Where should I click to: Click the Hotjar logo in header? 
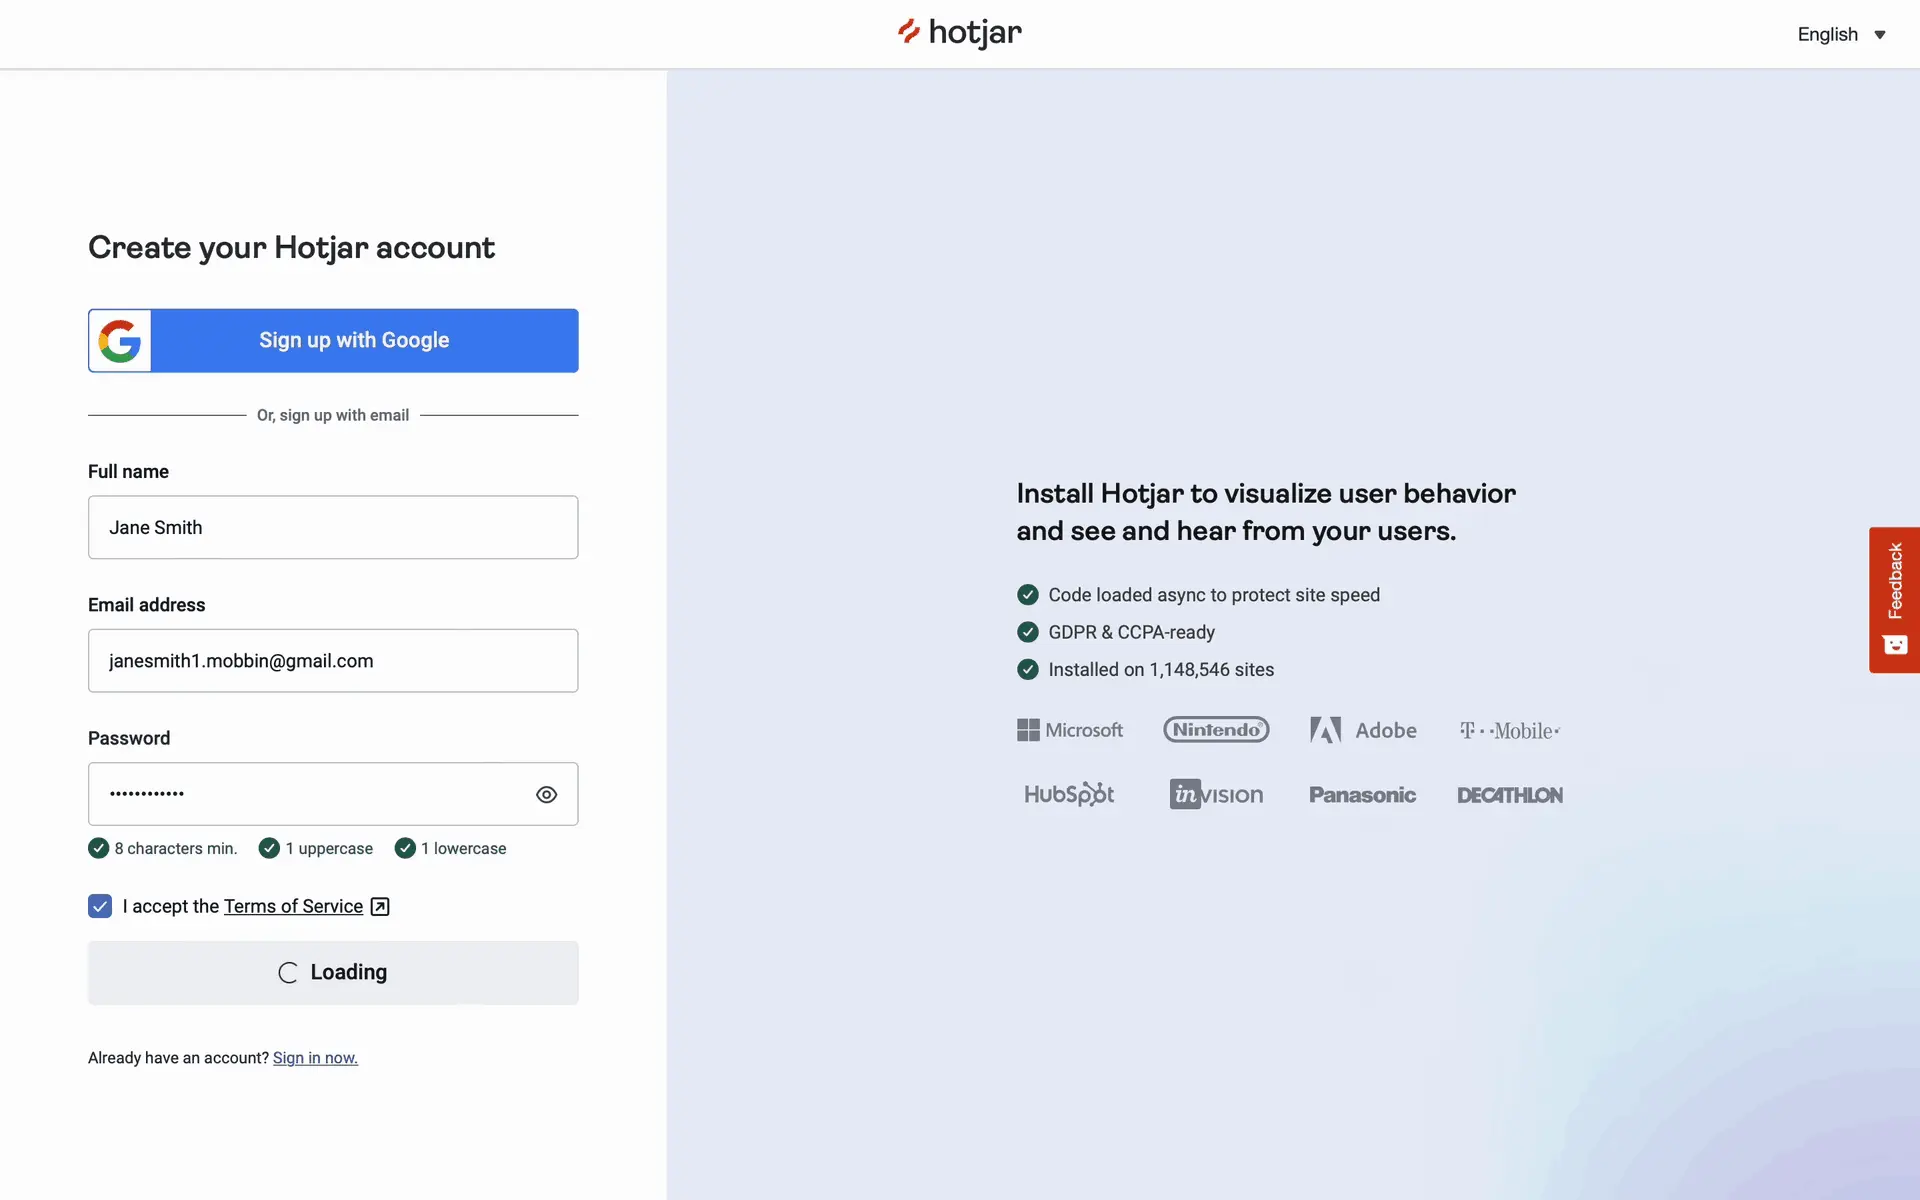(960, 33)
